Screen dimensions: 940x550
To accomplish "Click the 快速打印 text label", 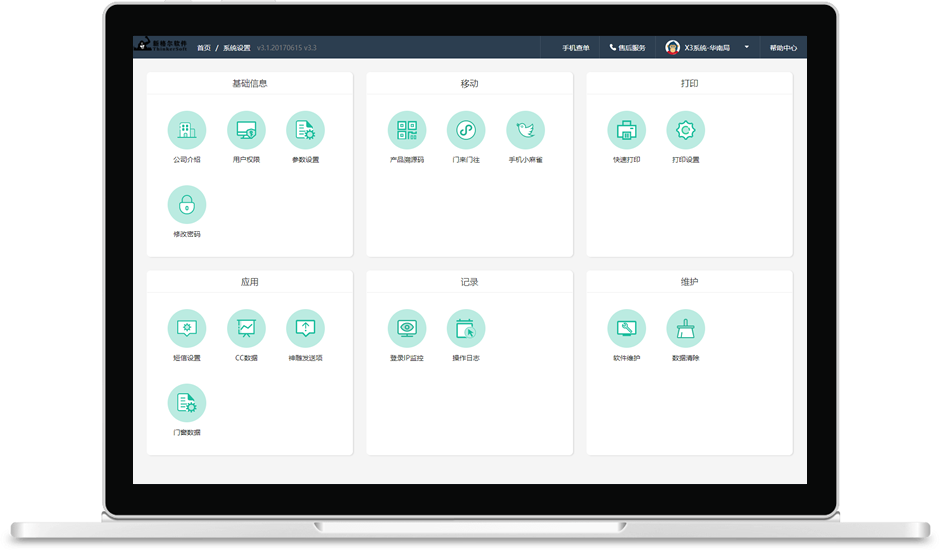I will (x=626, y=160).
